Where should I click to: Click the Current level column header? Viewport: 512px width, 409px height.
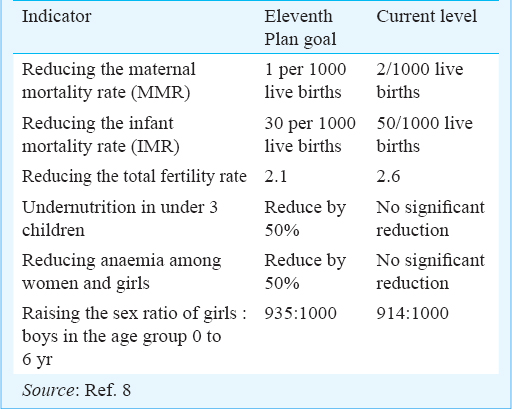[427, 16]
